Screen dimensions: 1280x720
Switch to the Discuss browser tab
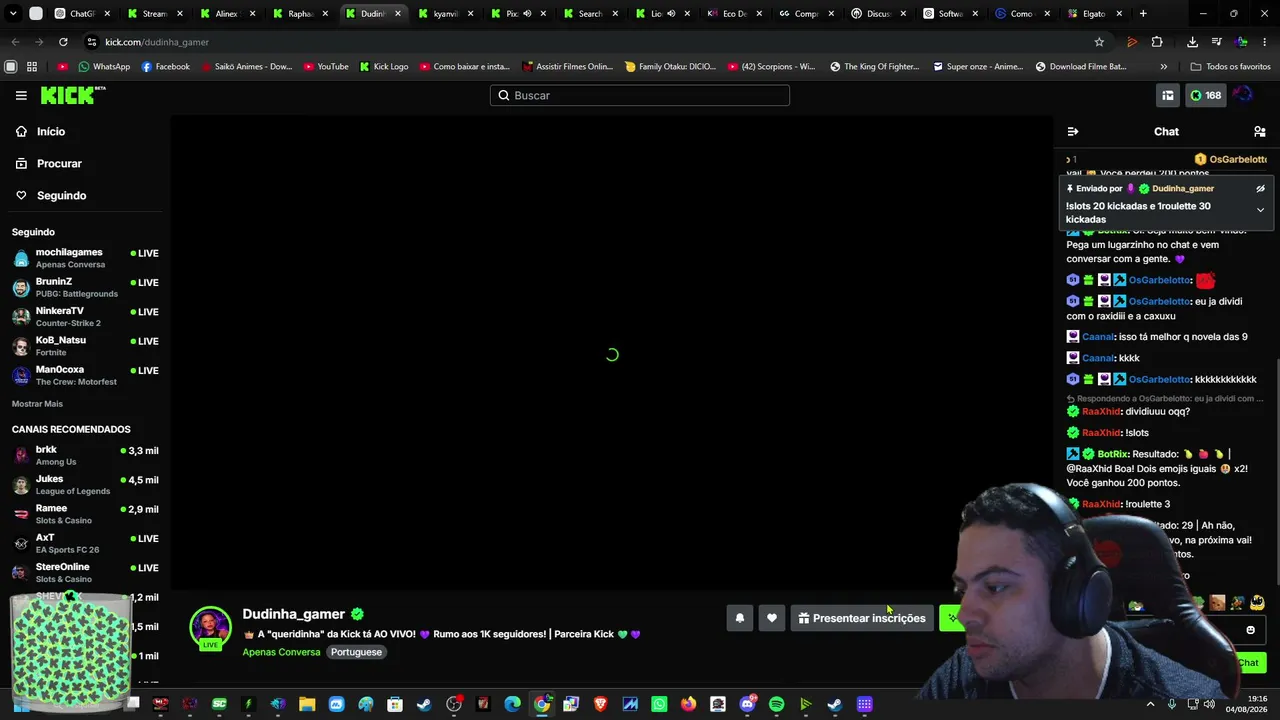pos(879,14)
